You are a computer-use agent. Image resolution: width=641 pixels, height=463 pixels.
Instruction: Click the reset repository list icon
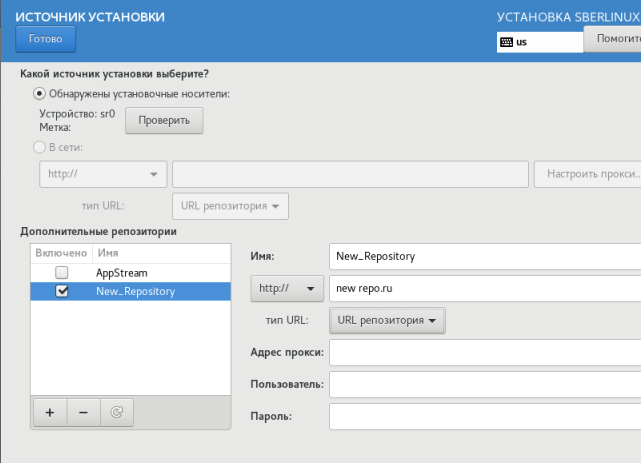115,412
